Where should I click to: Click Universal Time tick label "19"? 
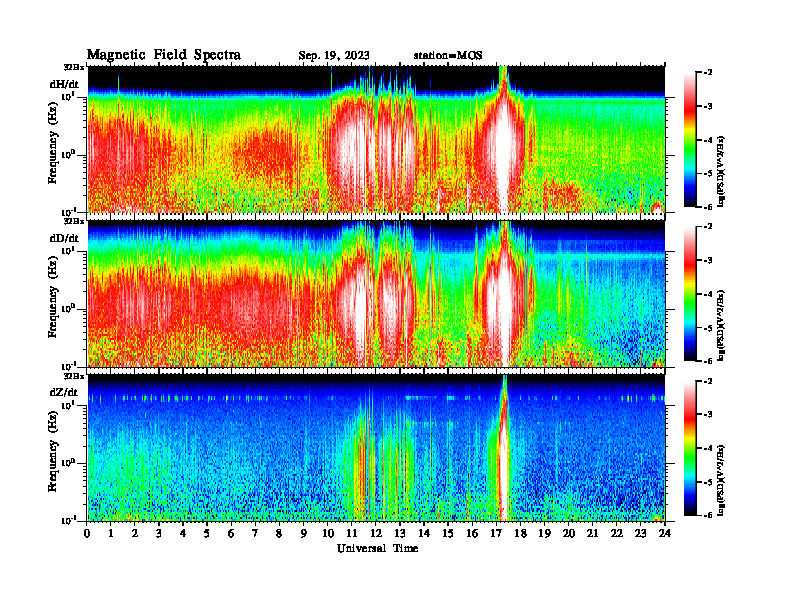pos(544,534)
